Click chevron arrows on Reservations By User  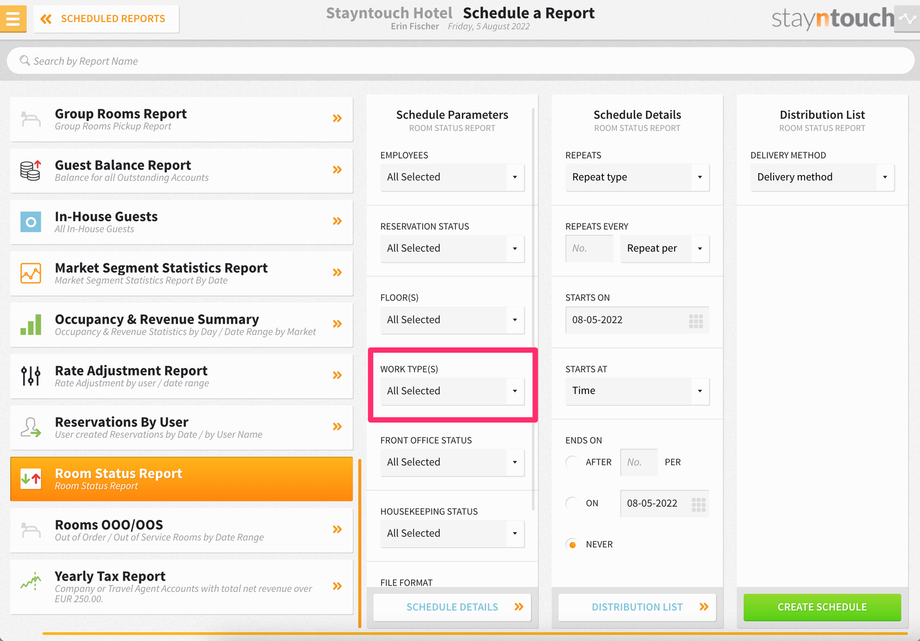337,427
